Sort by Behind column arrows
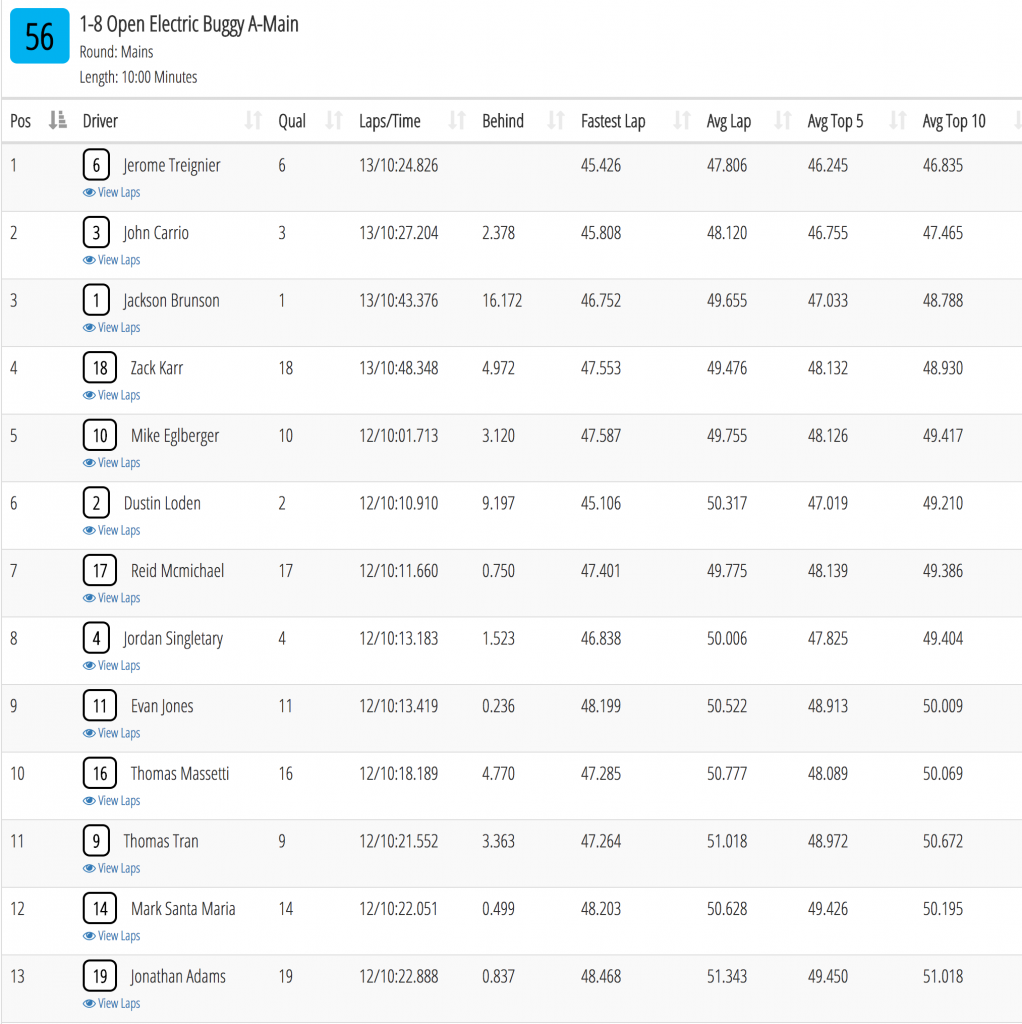Image resolution: width=1022 pixels, height=1024 pixels. [556, 121]
